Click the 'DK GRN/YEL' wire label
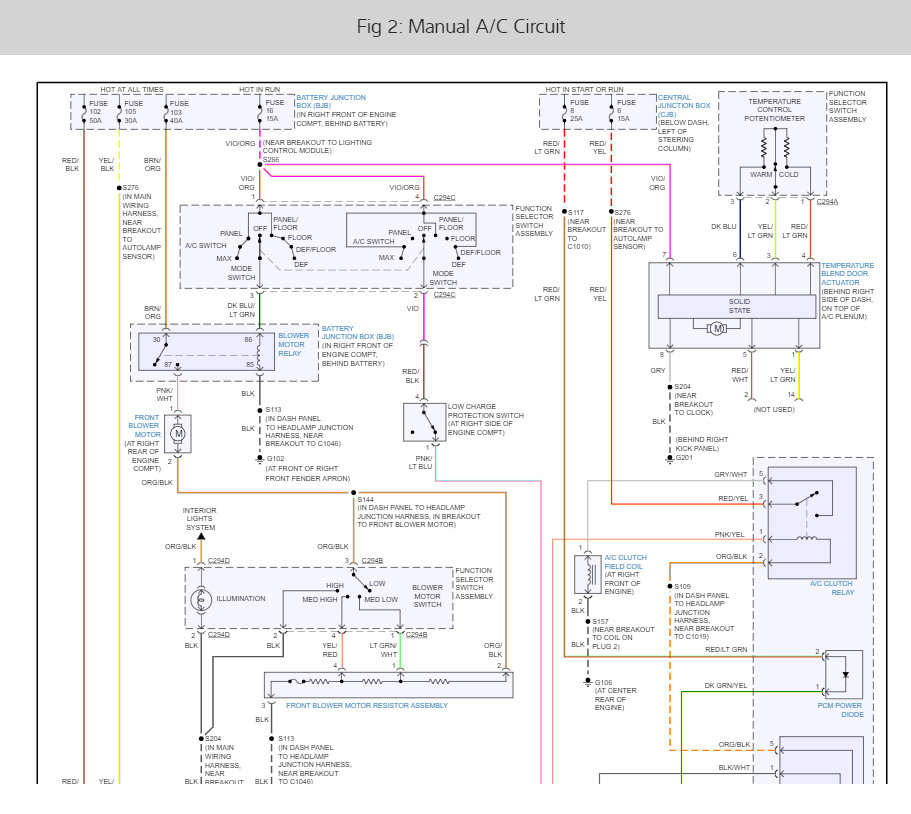The image size is (911, 814). point(726,686)
